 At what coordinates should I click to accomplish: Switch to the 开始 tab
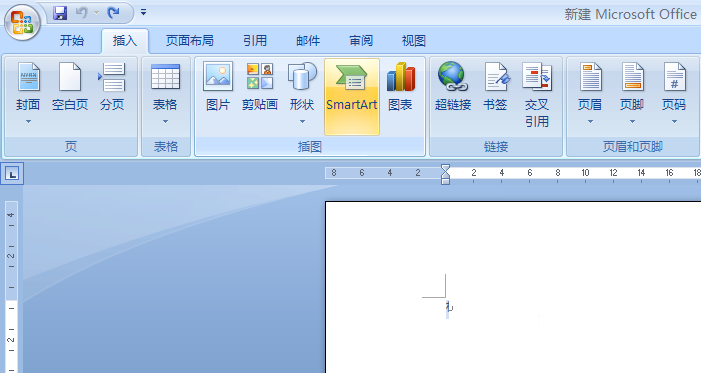[x=72, y=41]
